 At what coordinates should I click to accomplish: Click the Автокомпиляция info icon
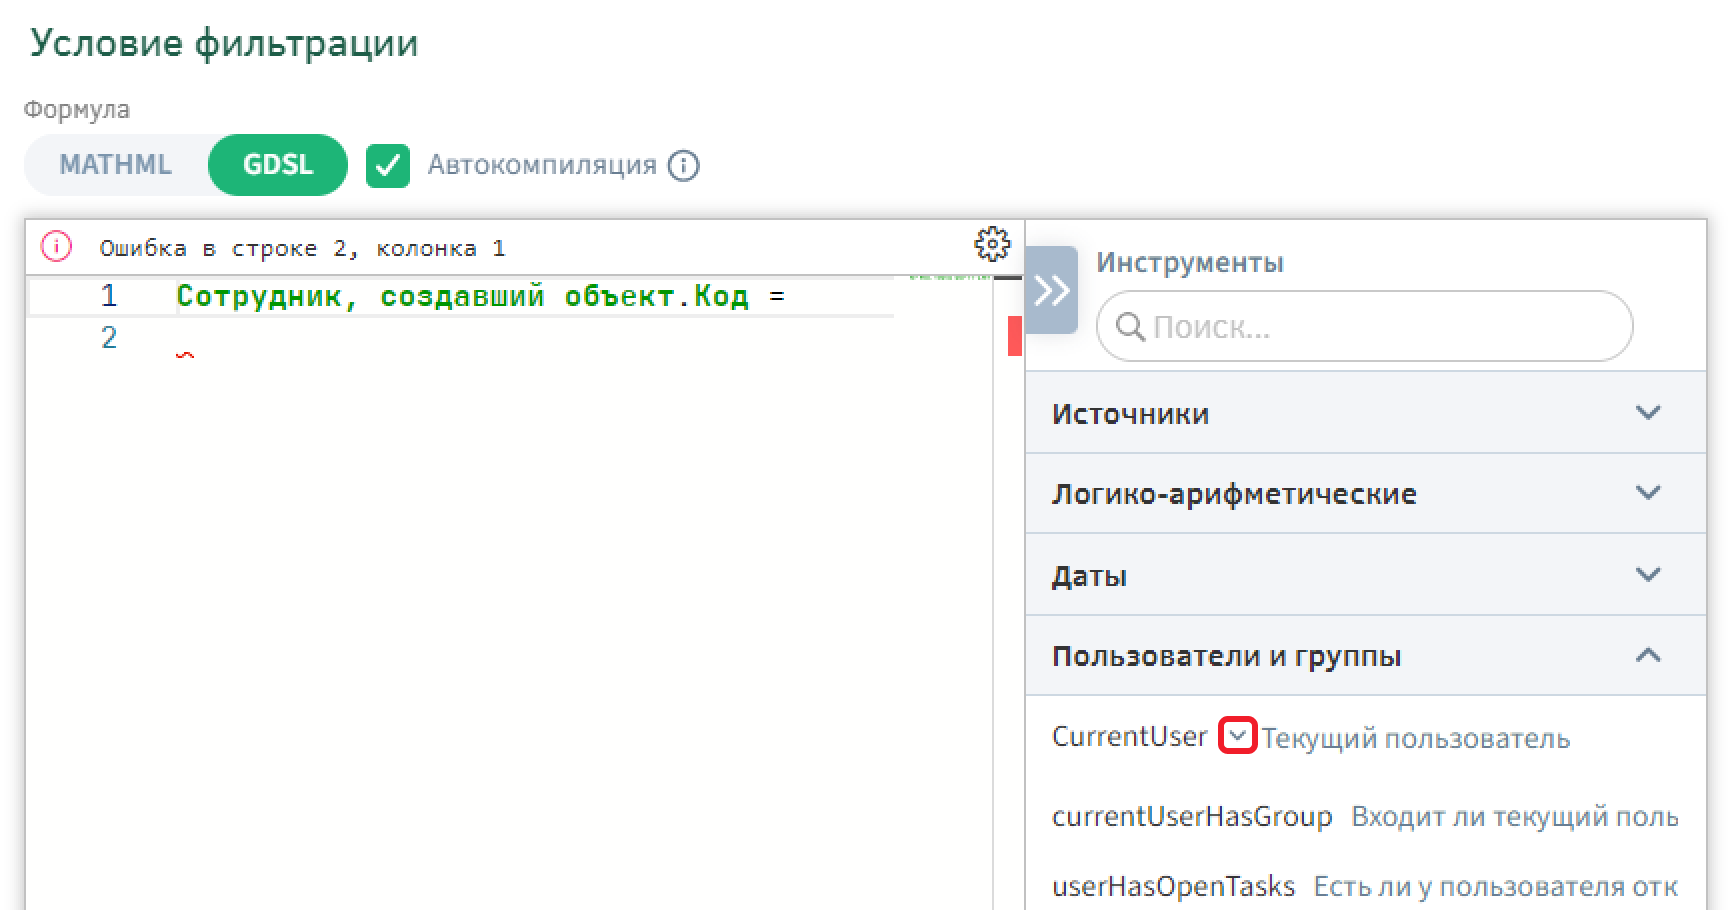pos(684,166)
